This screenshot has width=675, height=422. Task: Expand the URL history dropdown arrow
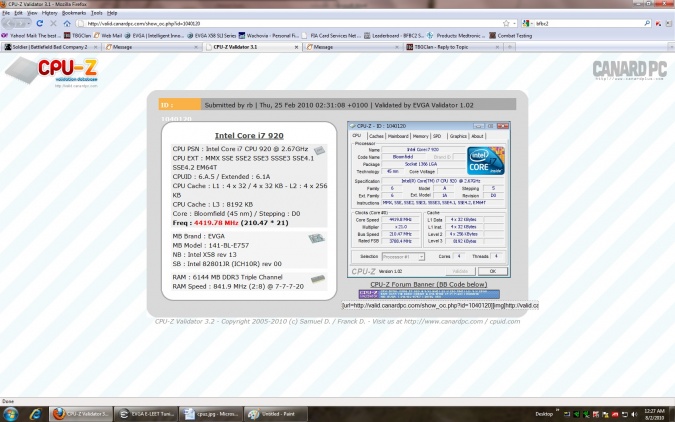(x=514, y=23)
